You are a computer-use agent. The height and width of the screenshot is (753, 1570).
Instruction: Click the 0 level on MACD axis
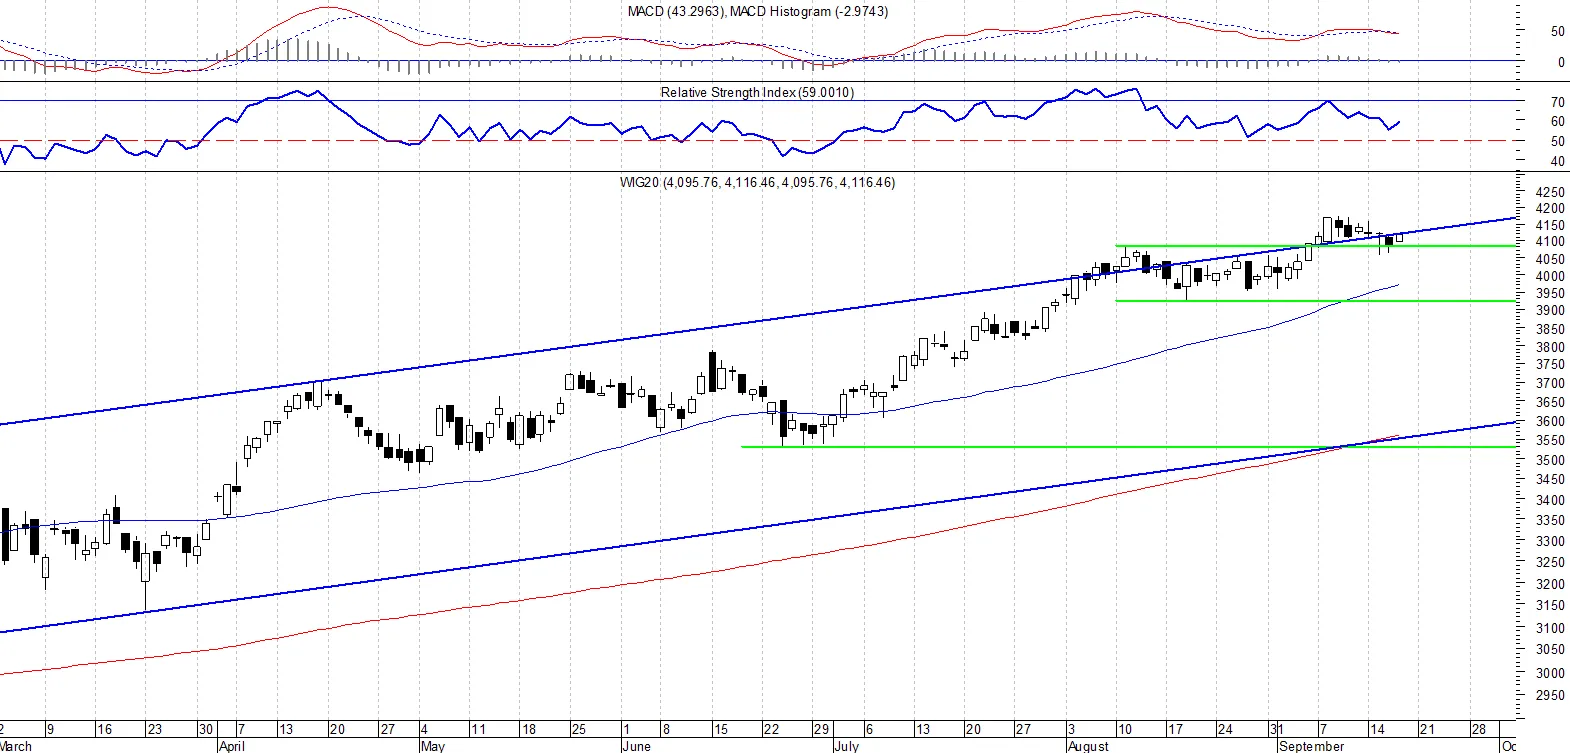(1561, 62)
